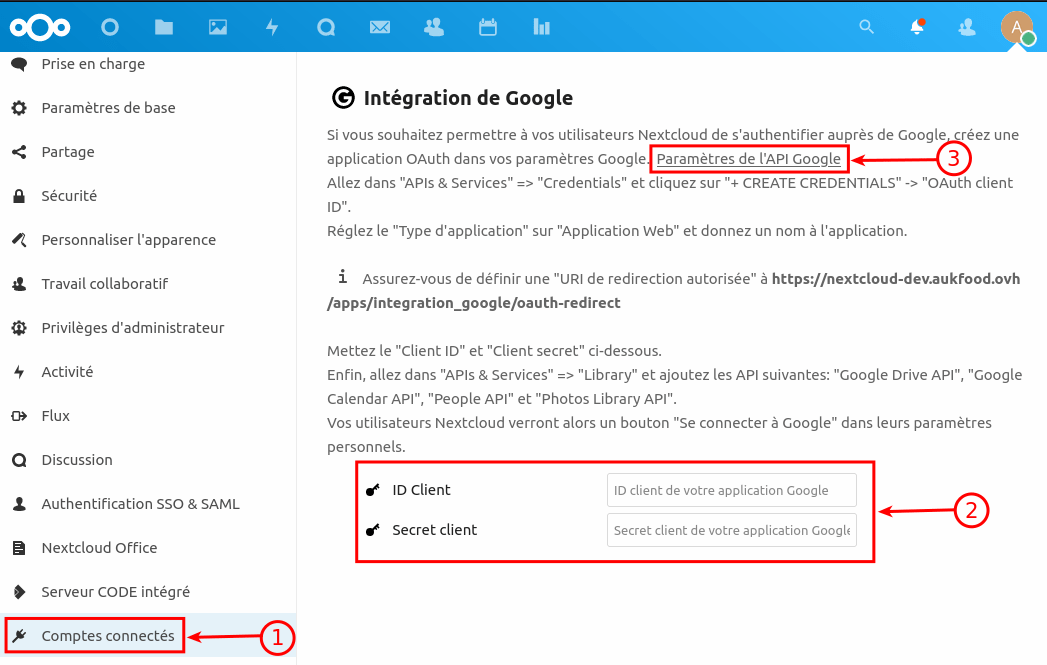
Task: Open the notifications bell
Action: (x=917, y=27)
